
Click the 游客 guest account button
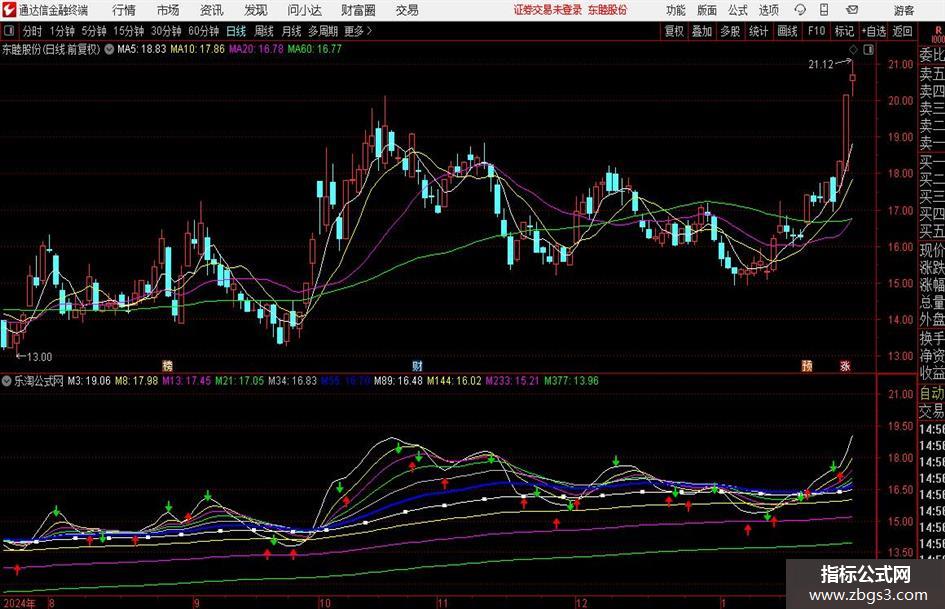click(904, 10)
